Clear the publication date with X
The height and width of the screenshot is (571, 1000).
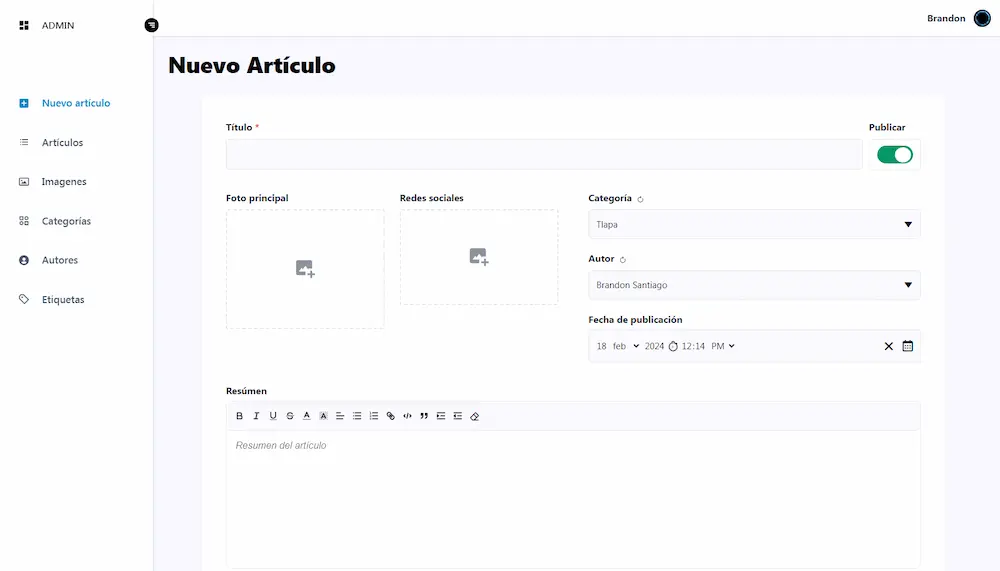pyautogui.click(x=888, y=346)
